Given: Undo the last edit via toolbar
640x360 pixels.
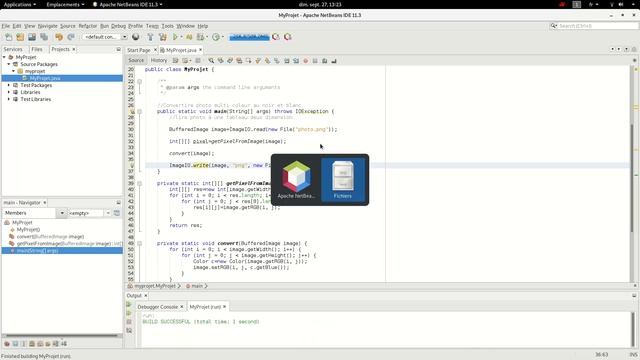Looking at the screenshot, I should coord(59,37).
